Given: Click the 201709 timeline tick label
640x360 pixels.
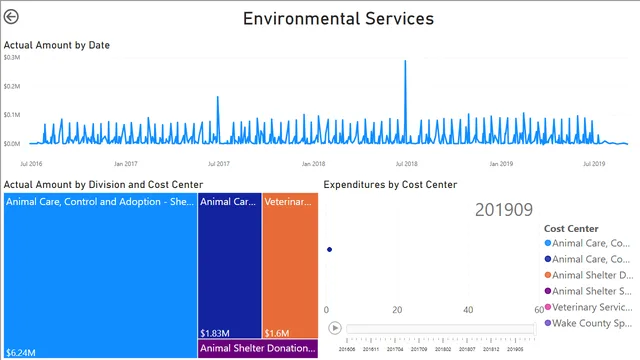Looking at the screenshot, I should pos(419,349).
